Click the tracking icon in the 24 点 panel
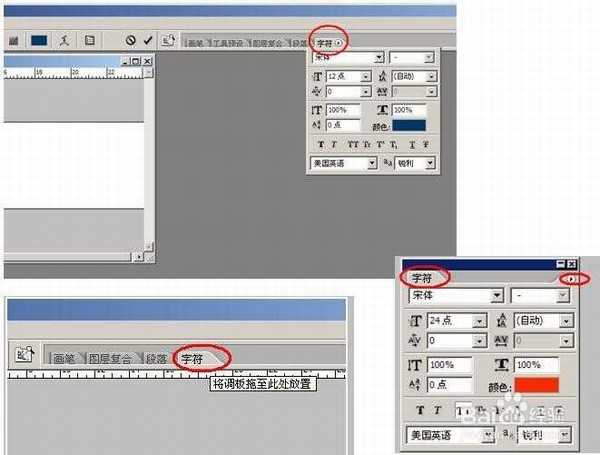Screen dimensions: 600x455 coord(501,340)
